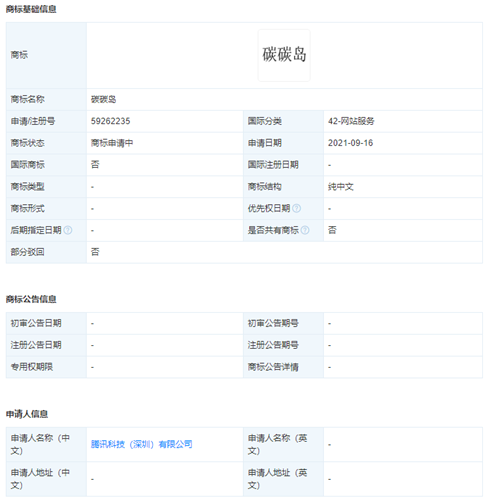Open applicant link 腾讯科技（深圳）有限公司
The width and height of the screenshot is (487, 500).
[141, 444]
